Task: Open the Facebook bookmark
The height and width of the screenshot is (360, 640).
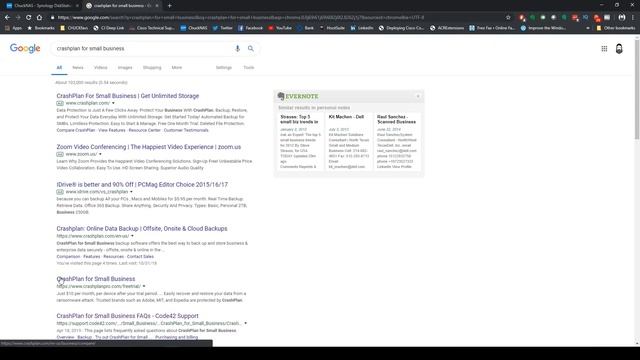Action: 250,28
